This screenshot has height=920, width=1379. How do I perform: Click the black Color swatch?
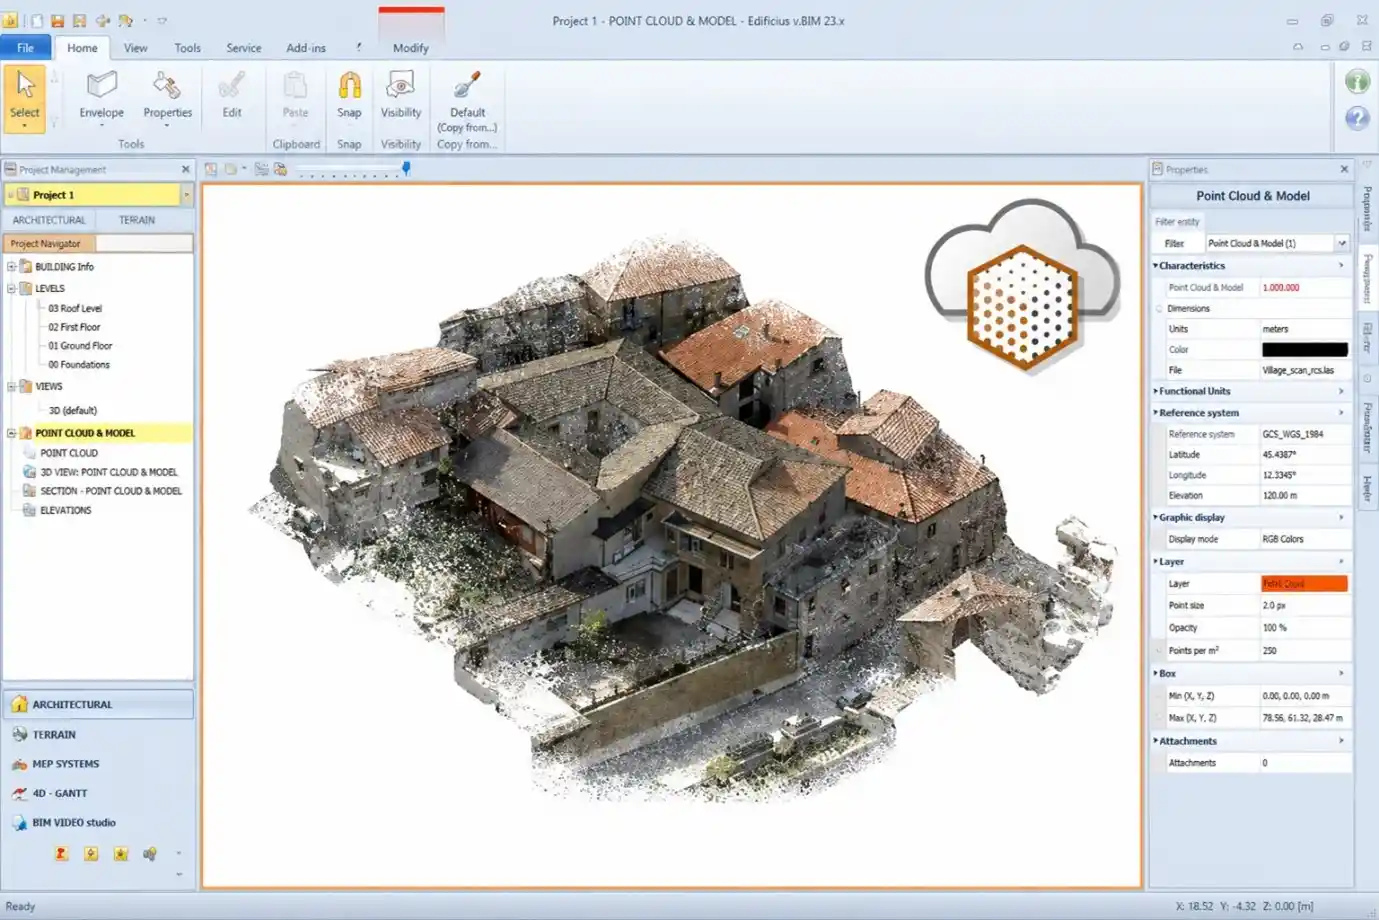(1304, 350)
